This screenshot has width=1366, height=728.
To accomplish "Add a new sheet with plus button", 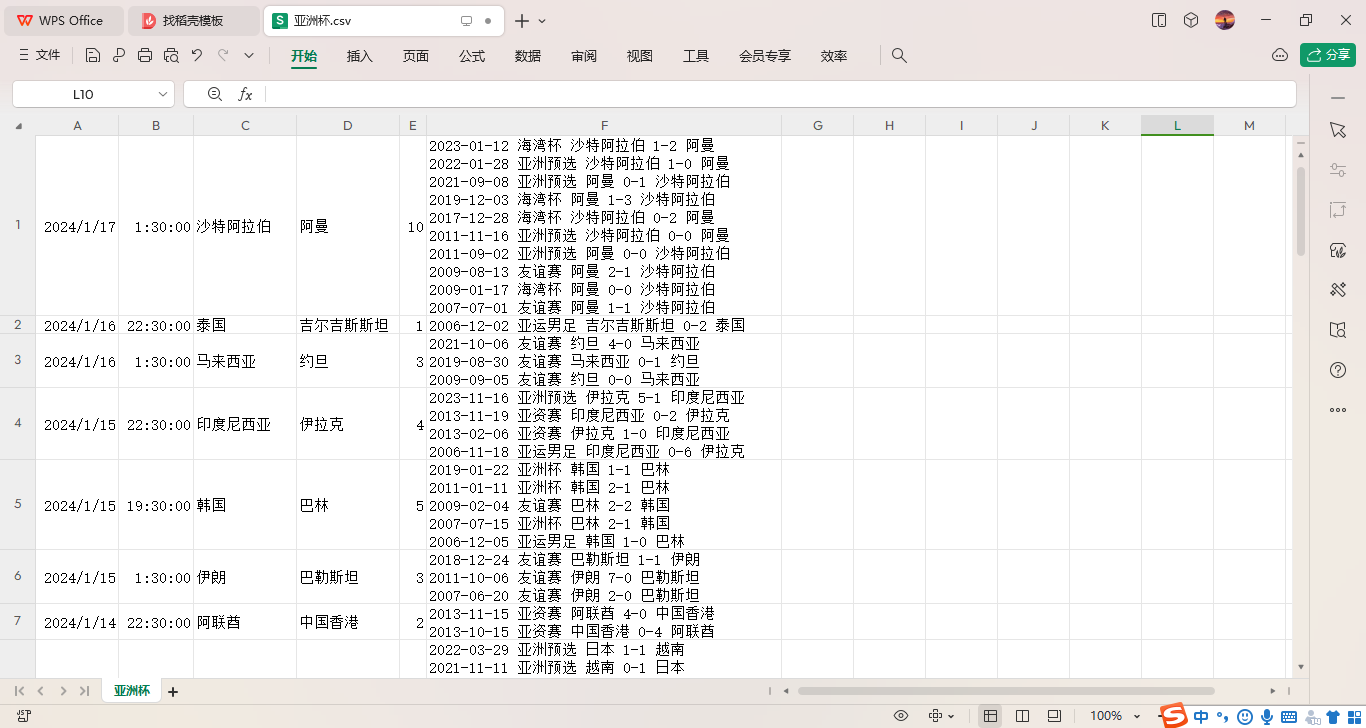I will 173,691.
